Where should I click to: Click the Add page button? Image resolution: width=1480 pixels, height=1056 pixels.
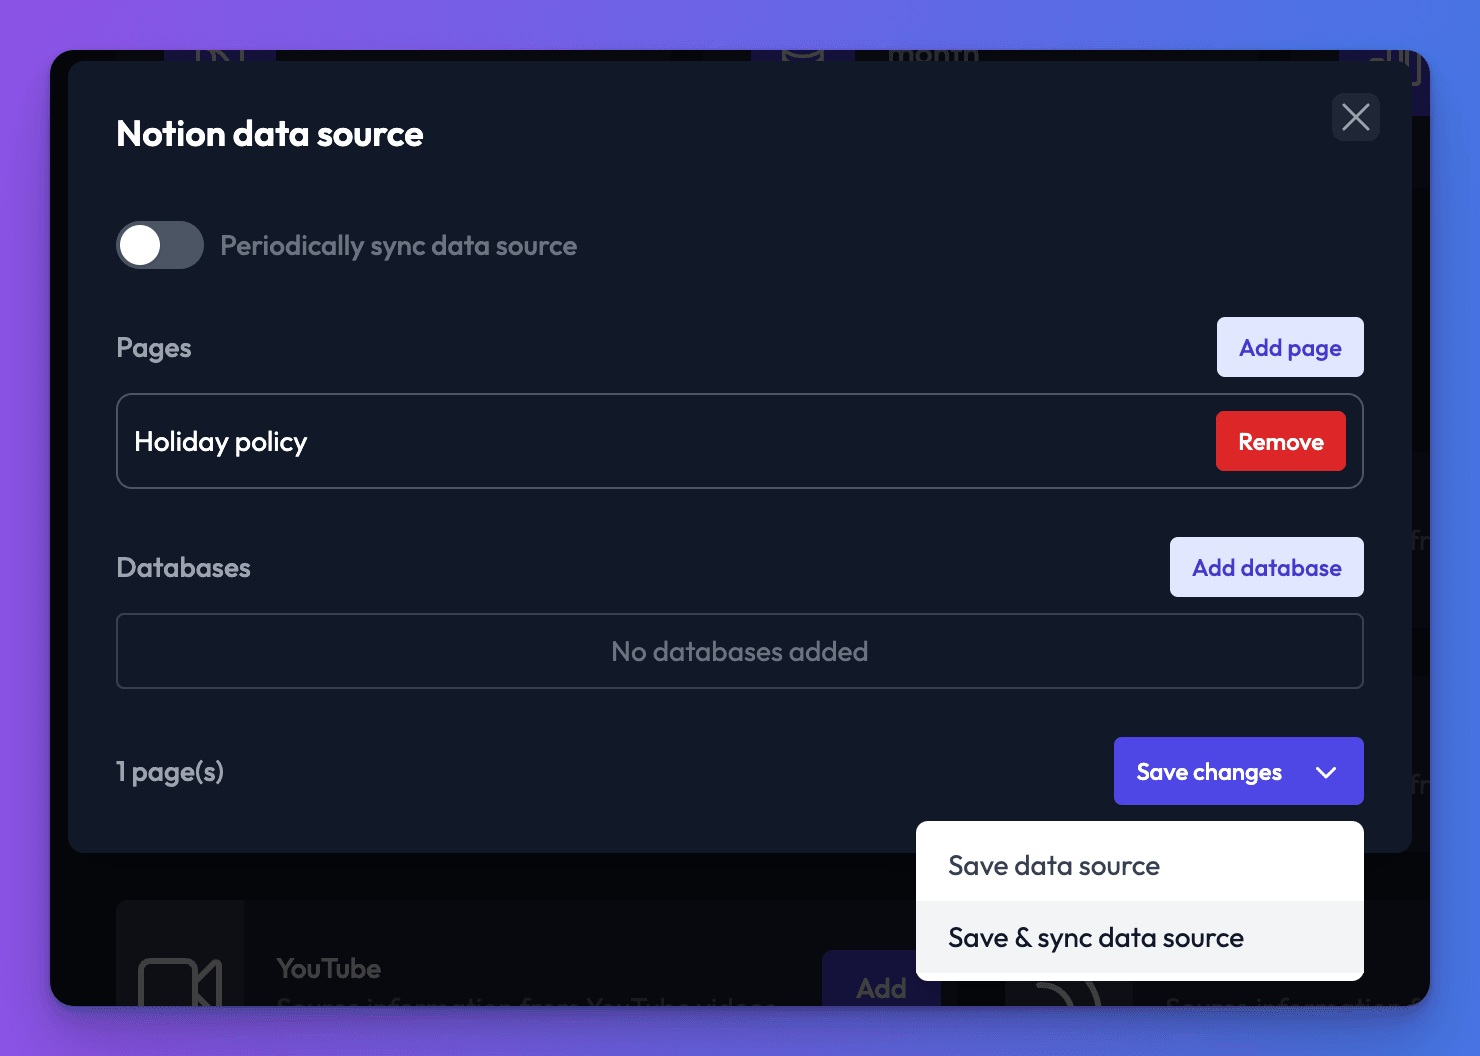[x=1290, y=347]
